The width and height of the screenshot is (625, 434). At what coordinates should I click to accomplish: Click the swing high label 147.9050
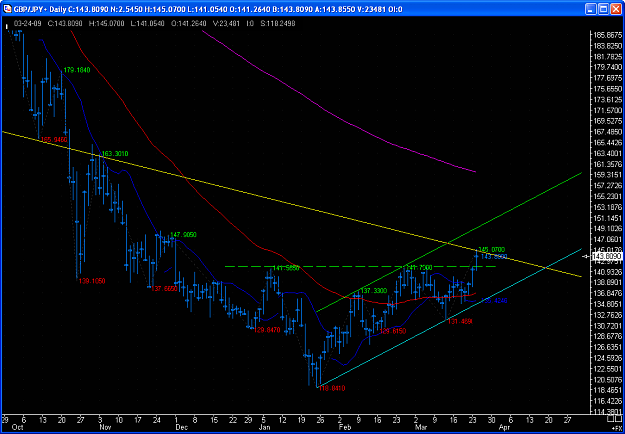[x=183, y=235]
